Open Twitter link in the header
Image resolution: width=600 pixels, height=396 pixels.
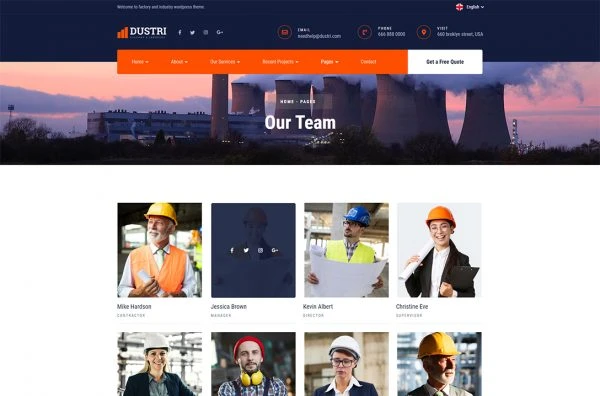click(x=192, y=33)
